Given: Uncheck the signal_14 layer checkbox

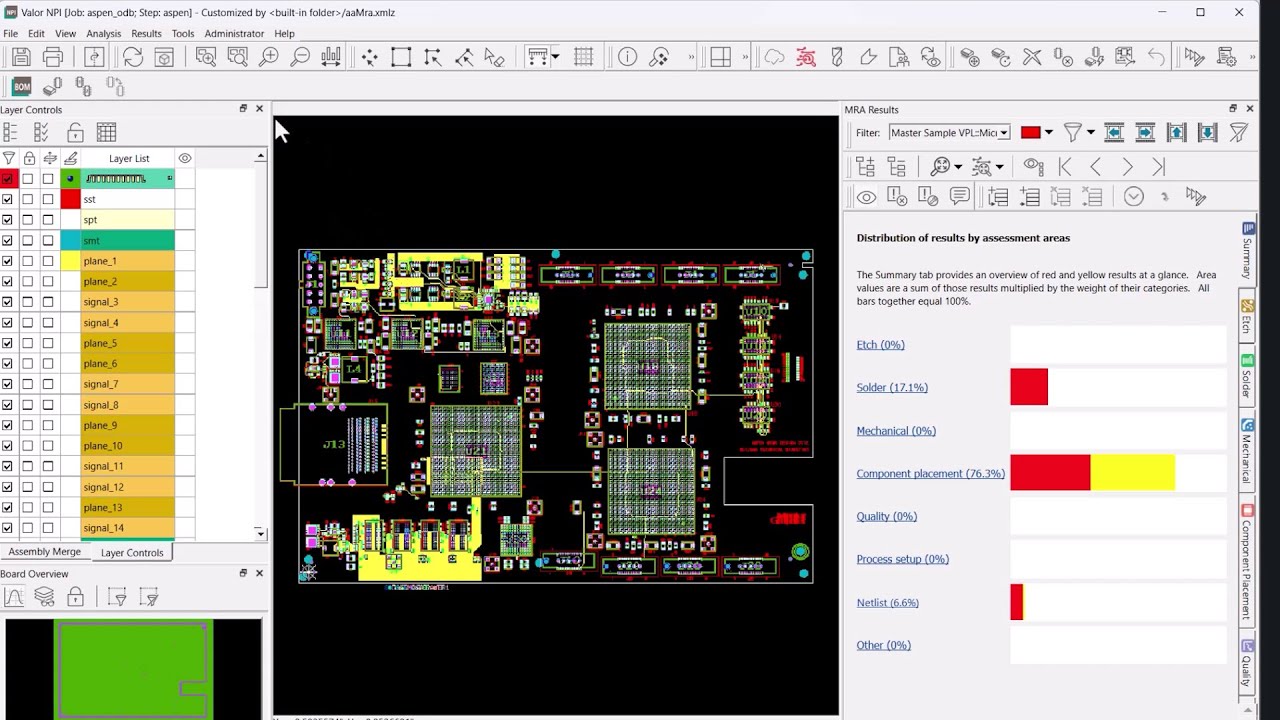Looking at the screenshot, I should pos(7,528).
